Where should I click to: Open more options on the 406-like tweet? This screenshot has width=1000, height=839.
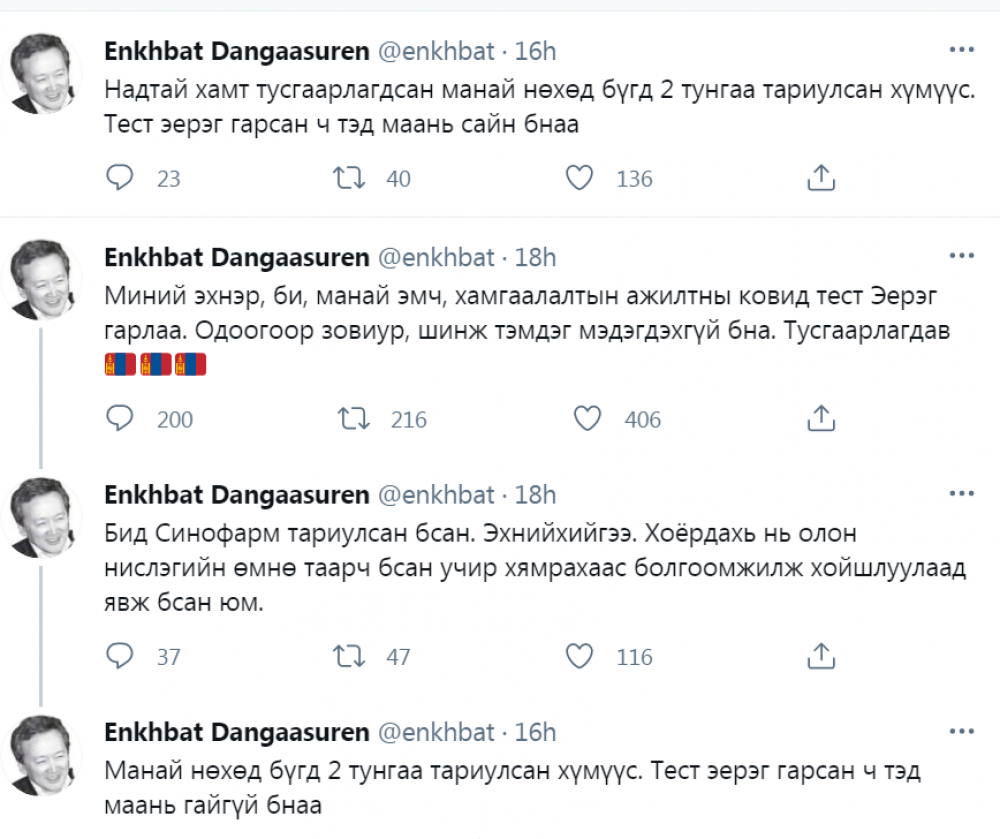tap(961, 257)
